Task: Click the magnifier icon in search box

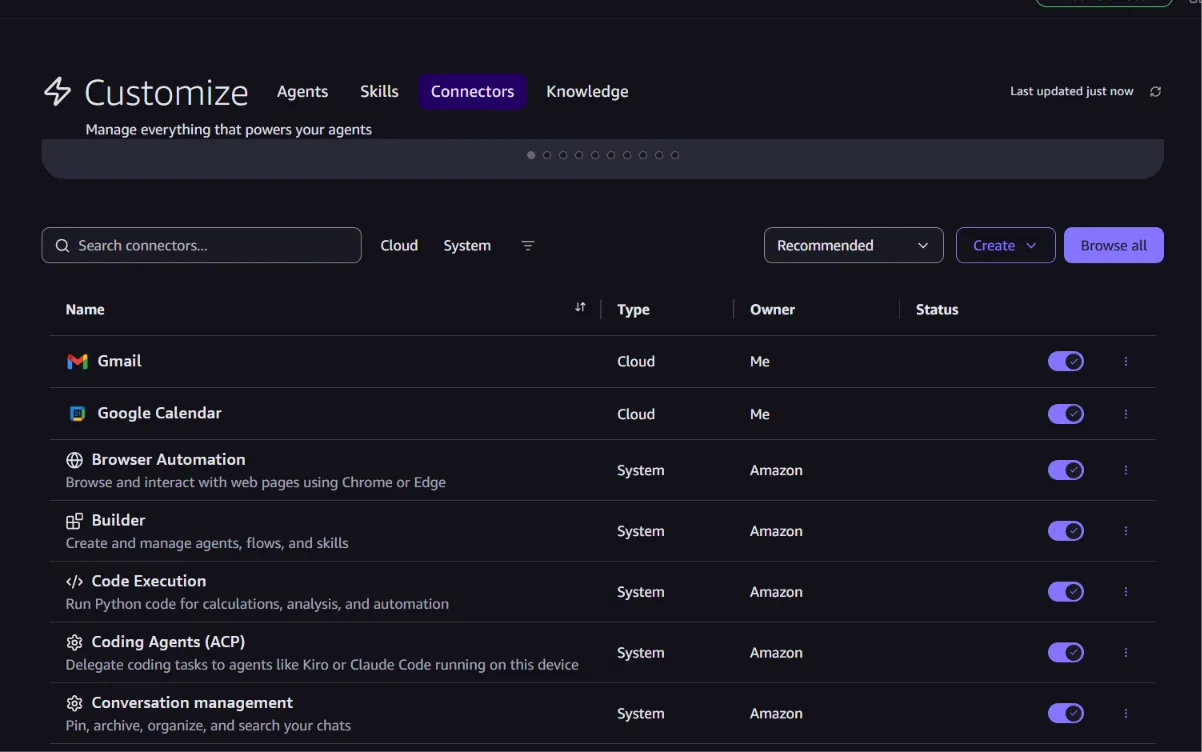Action: [x=62, y=245]
